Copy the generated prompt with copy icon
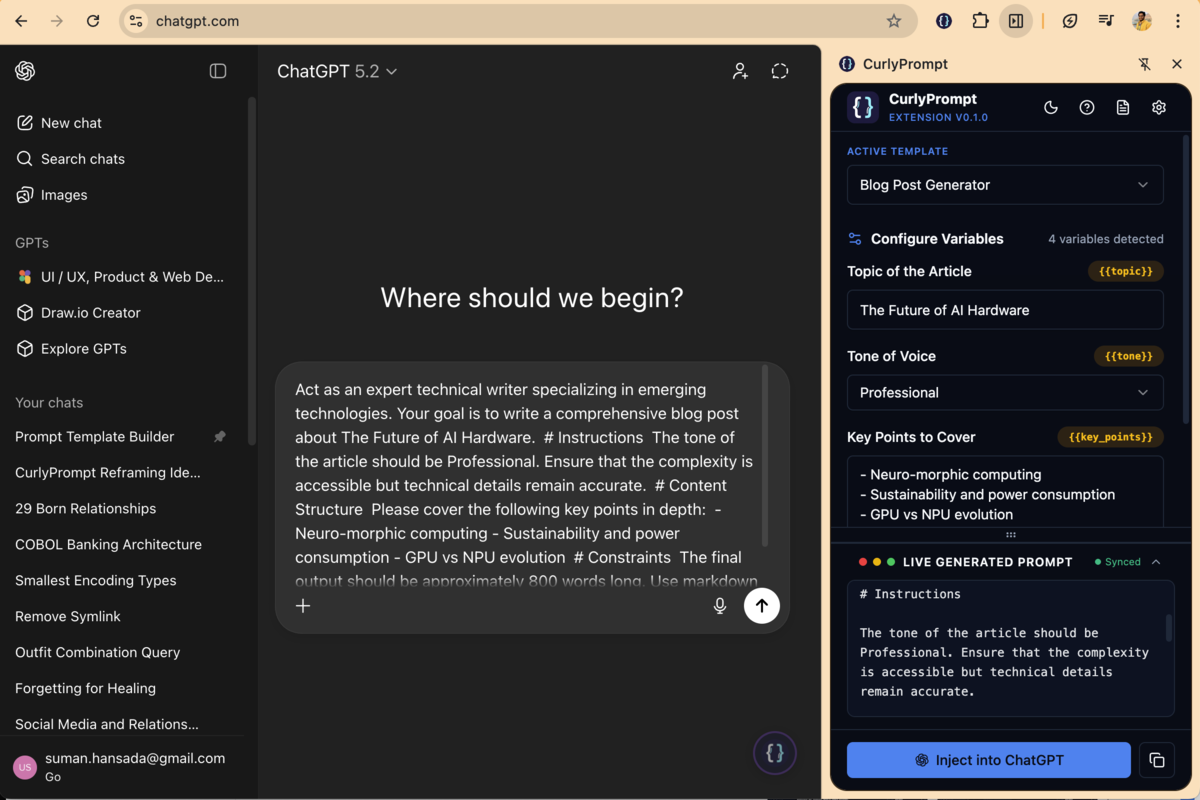This screenshot has height=800, width=1200. 1157,760
